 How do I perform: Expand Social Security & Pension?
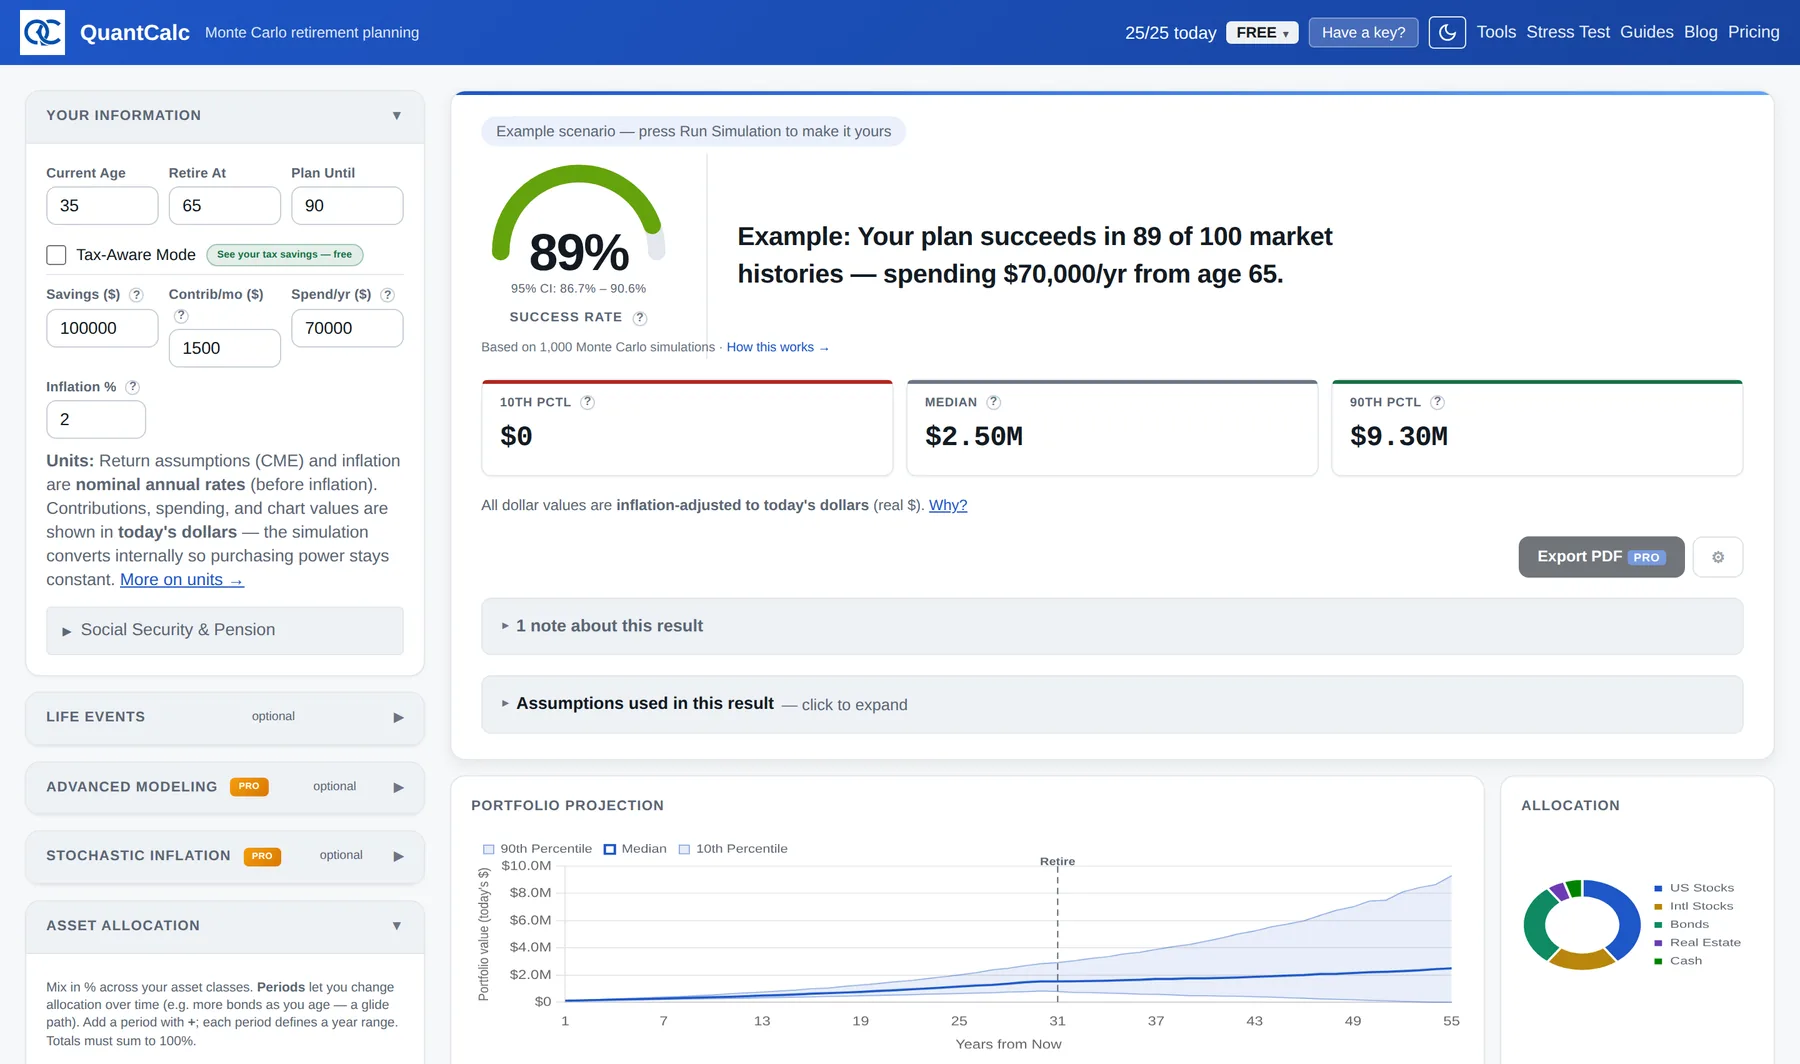(x=225, y=630)
